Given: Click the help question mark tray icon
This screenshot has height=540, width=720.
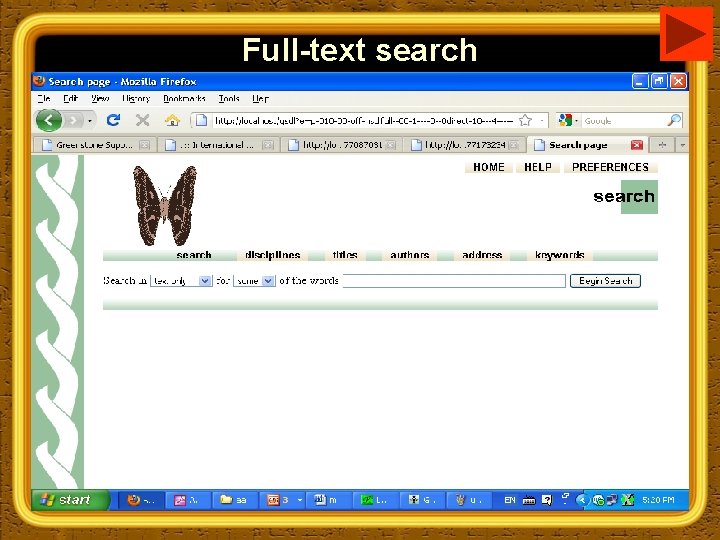Looking at the screenshot, I should tap(547, 500).
